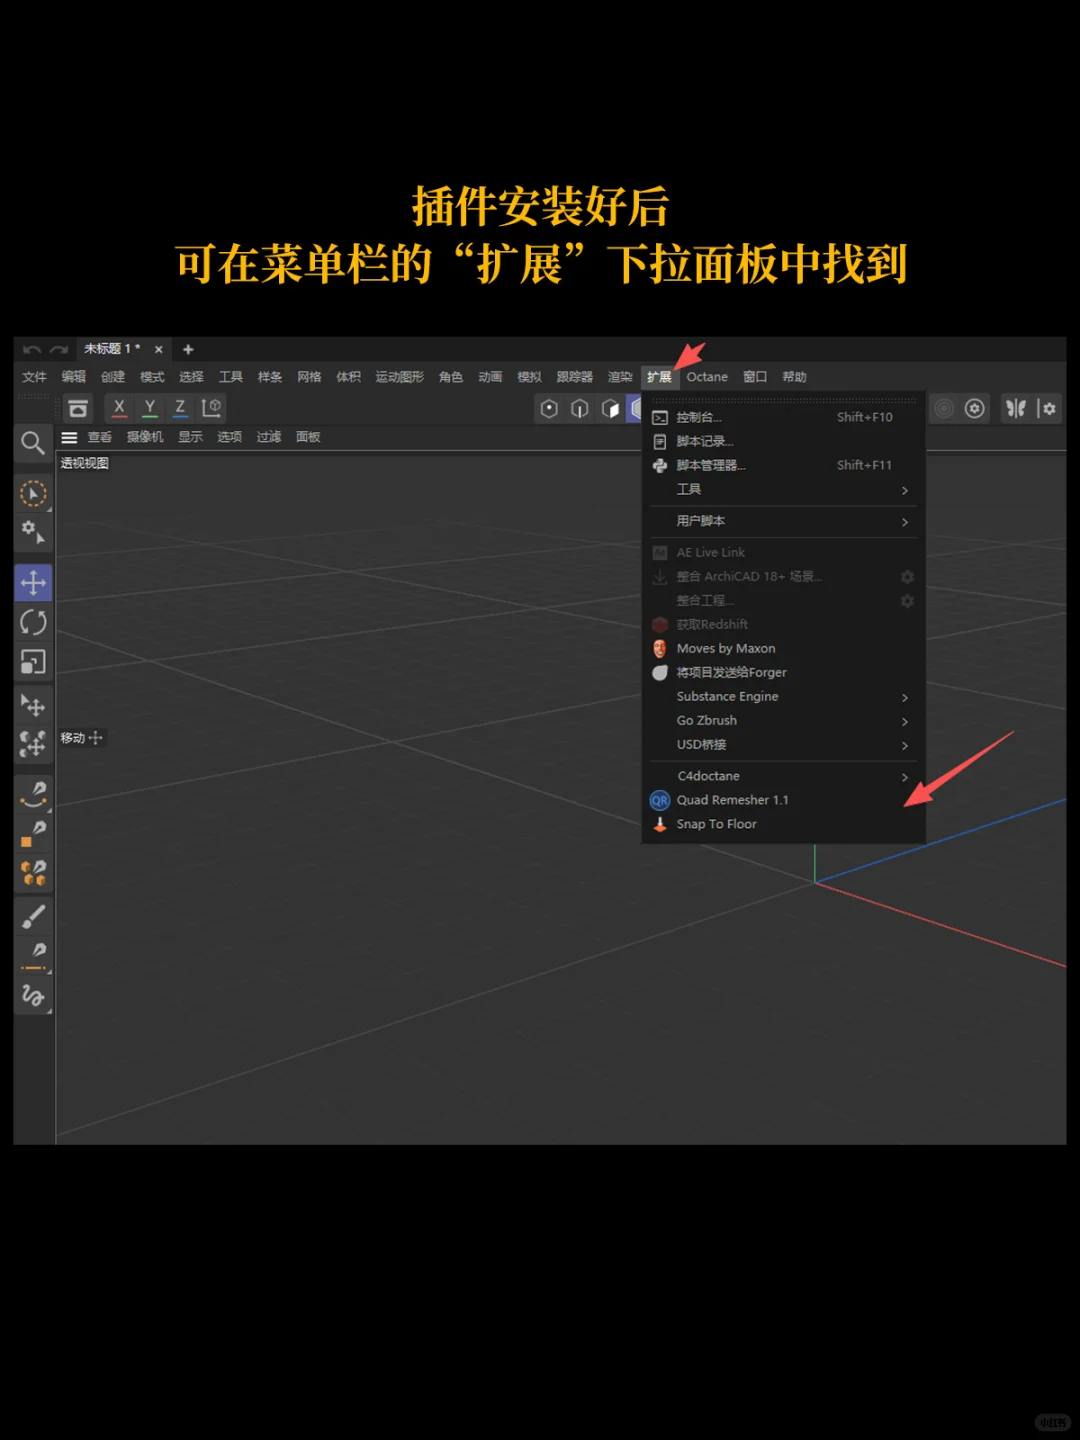Expand the 用户脚本 submenu
Image resolution: width=1080 pixels, height=1440 pixels.
pyautogui.click(x=700, y=521)
